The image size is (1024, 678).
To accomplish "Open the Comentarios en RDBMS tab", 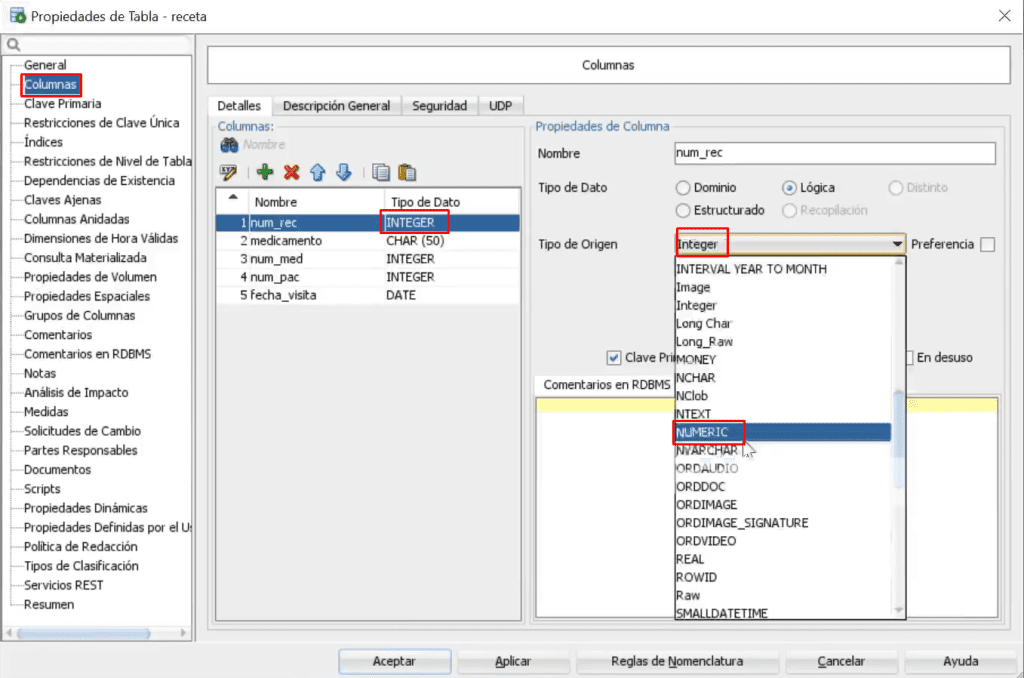I will coord(607,385).
